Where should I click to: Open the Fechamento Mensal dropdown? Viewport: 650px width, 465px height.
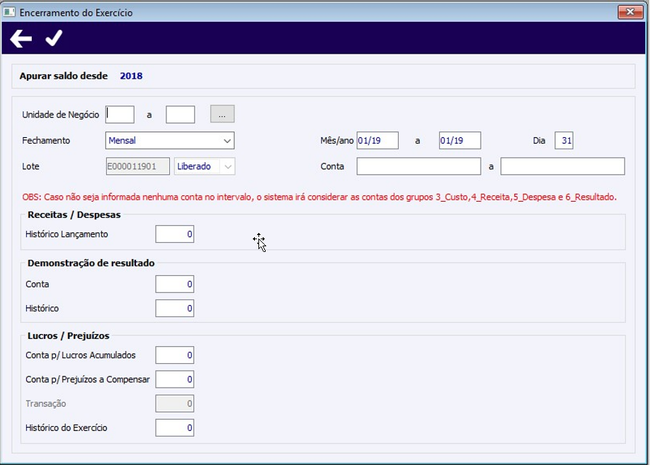tap(170, 140)
